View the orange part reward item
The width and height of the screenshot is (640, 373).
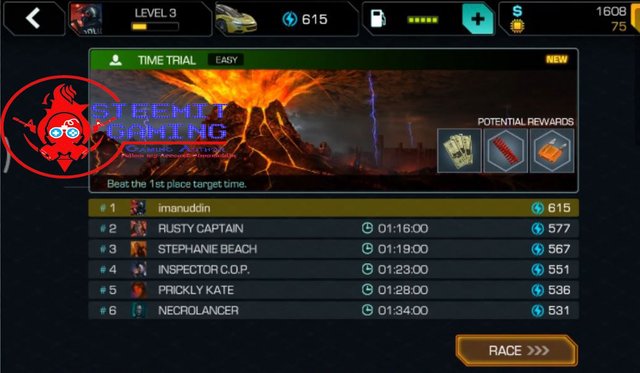coord(552,151)
